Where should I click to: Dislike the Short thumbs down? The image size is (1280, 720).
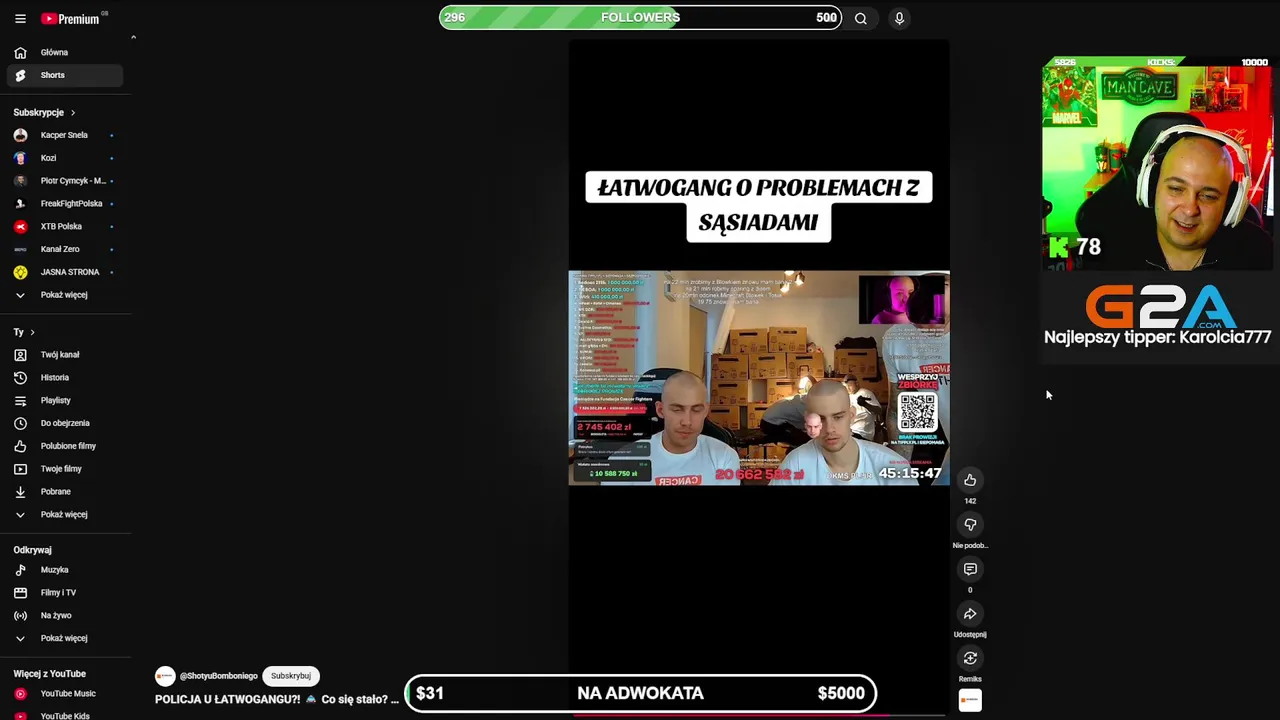tap(970, 525)
